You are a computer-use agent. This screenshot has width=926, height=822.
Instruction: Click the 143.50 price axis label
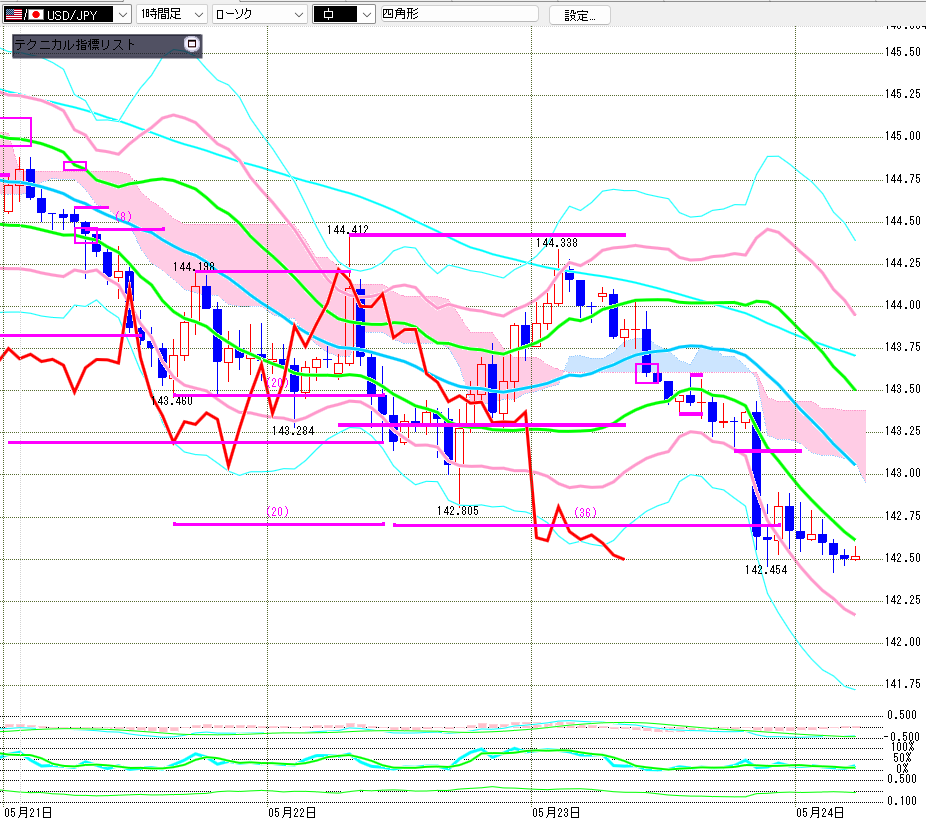click(903, 389)
